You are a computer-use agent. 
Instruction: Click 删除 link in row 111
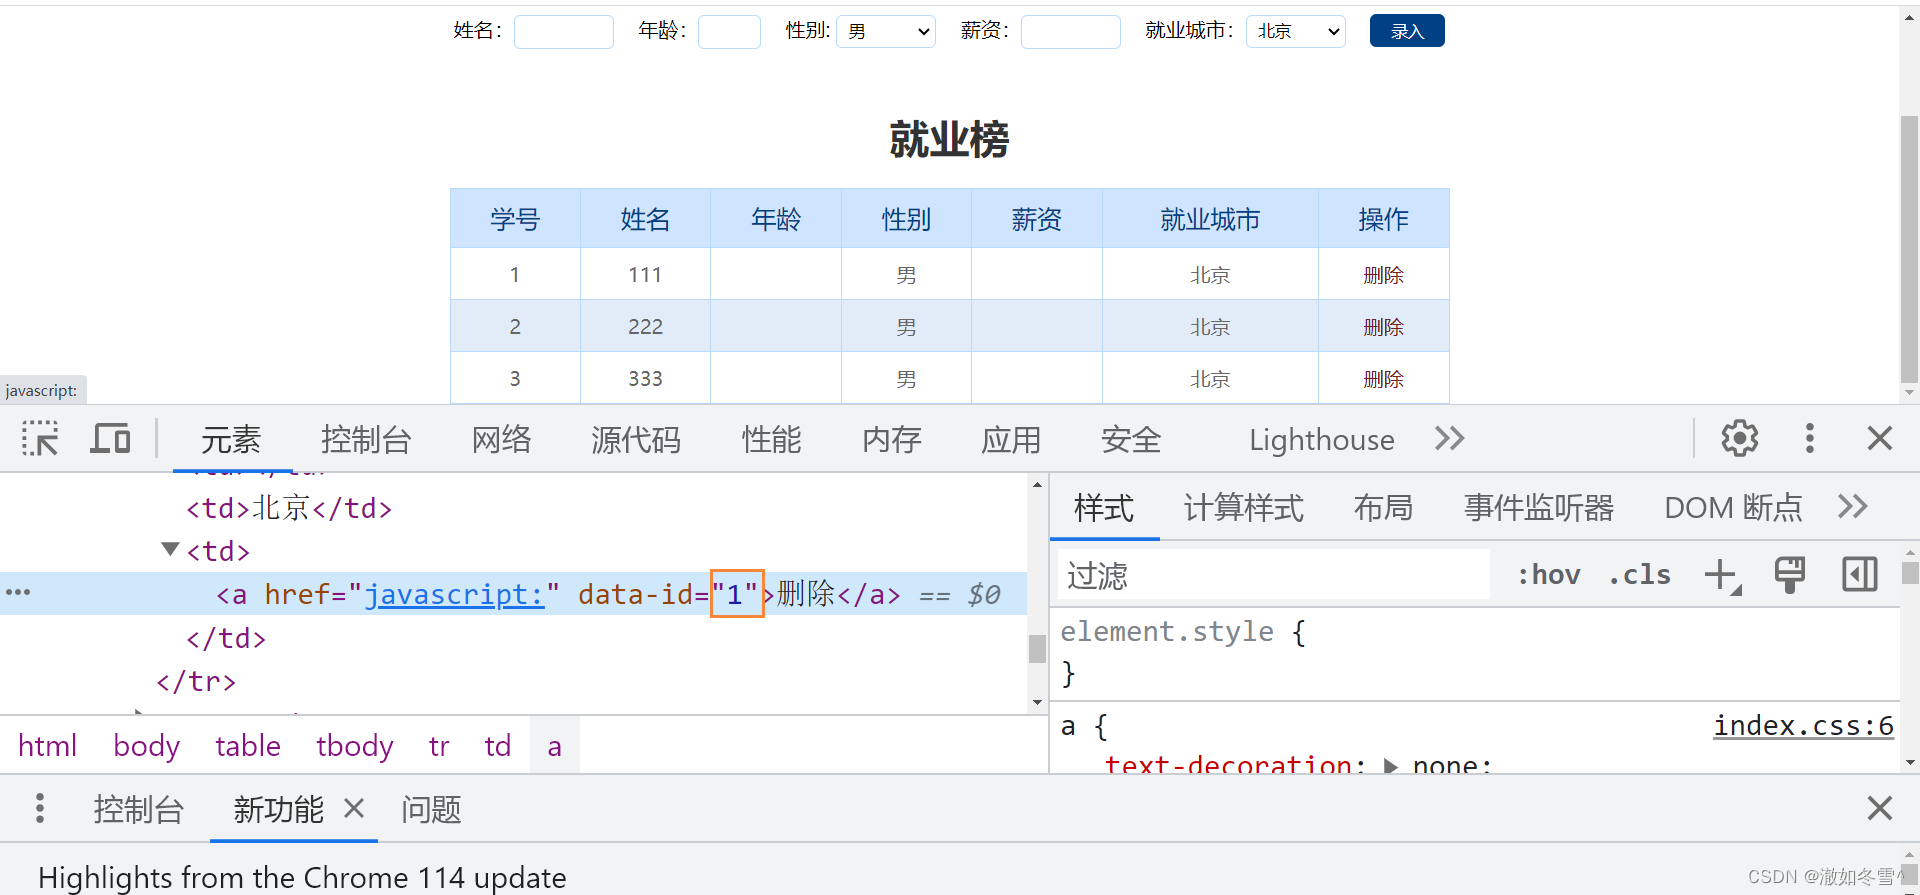pyautogui.click(x=1383, y=275)
